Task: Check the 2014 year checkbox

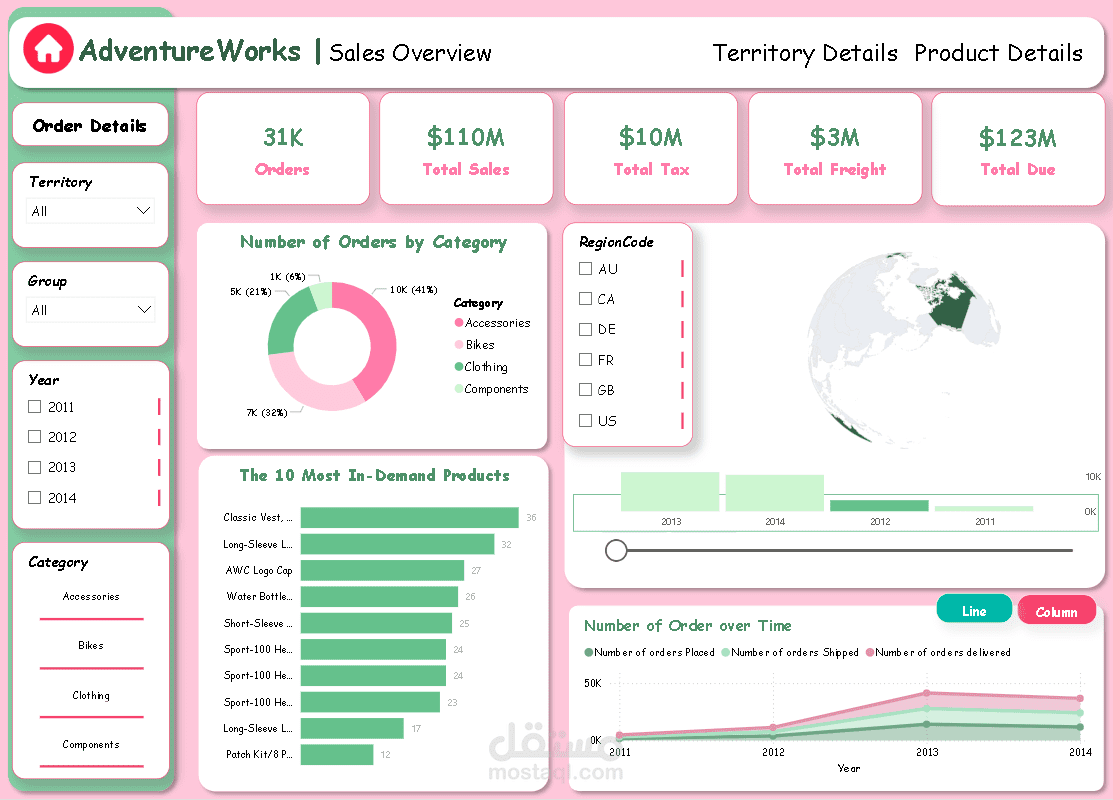Action: click(34, 498)
